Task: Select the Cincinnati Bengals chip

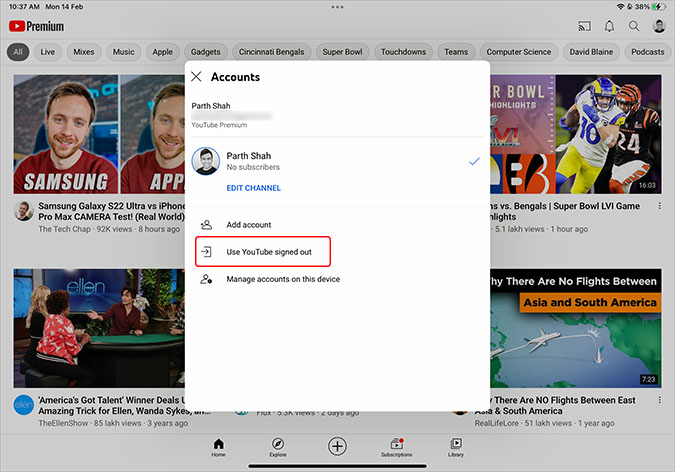Action: tap(271, 52)
